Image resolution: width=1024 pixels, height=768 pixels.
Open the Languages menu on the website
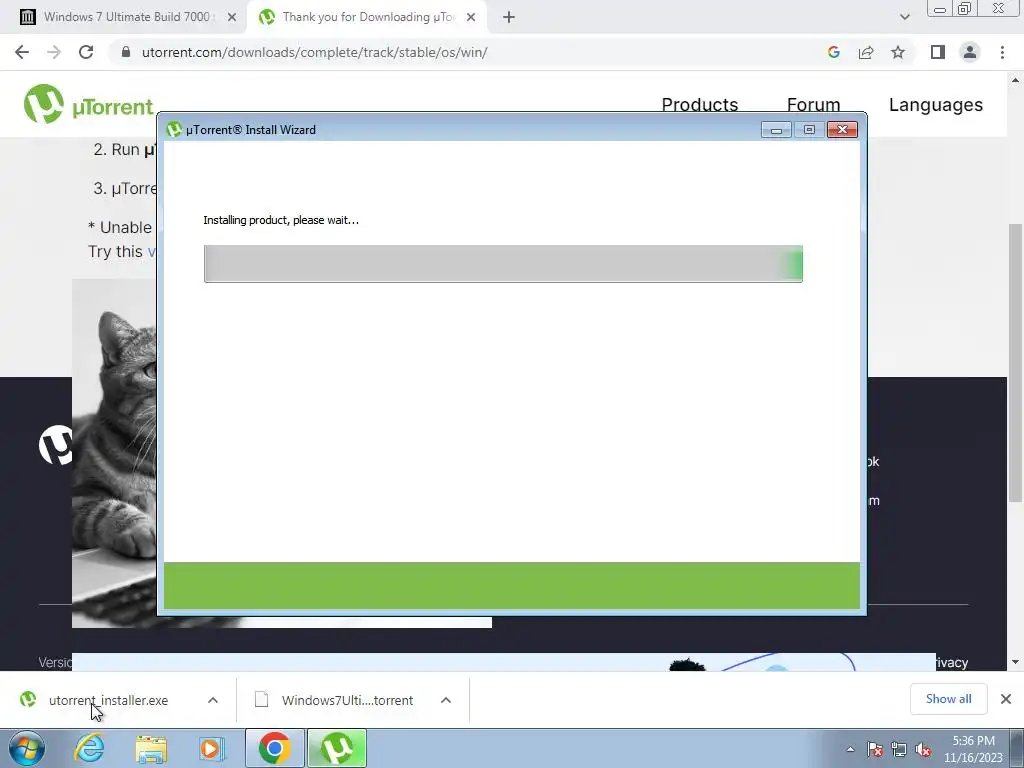pyautogui.click(x=935, y=104)
